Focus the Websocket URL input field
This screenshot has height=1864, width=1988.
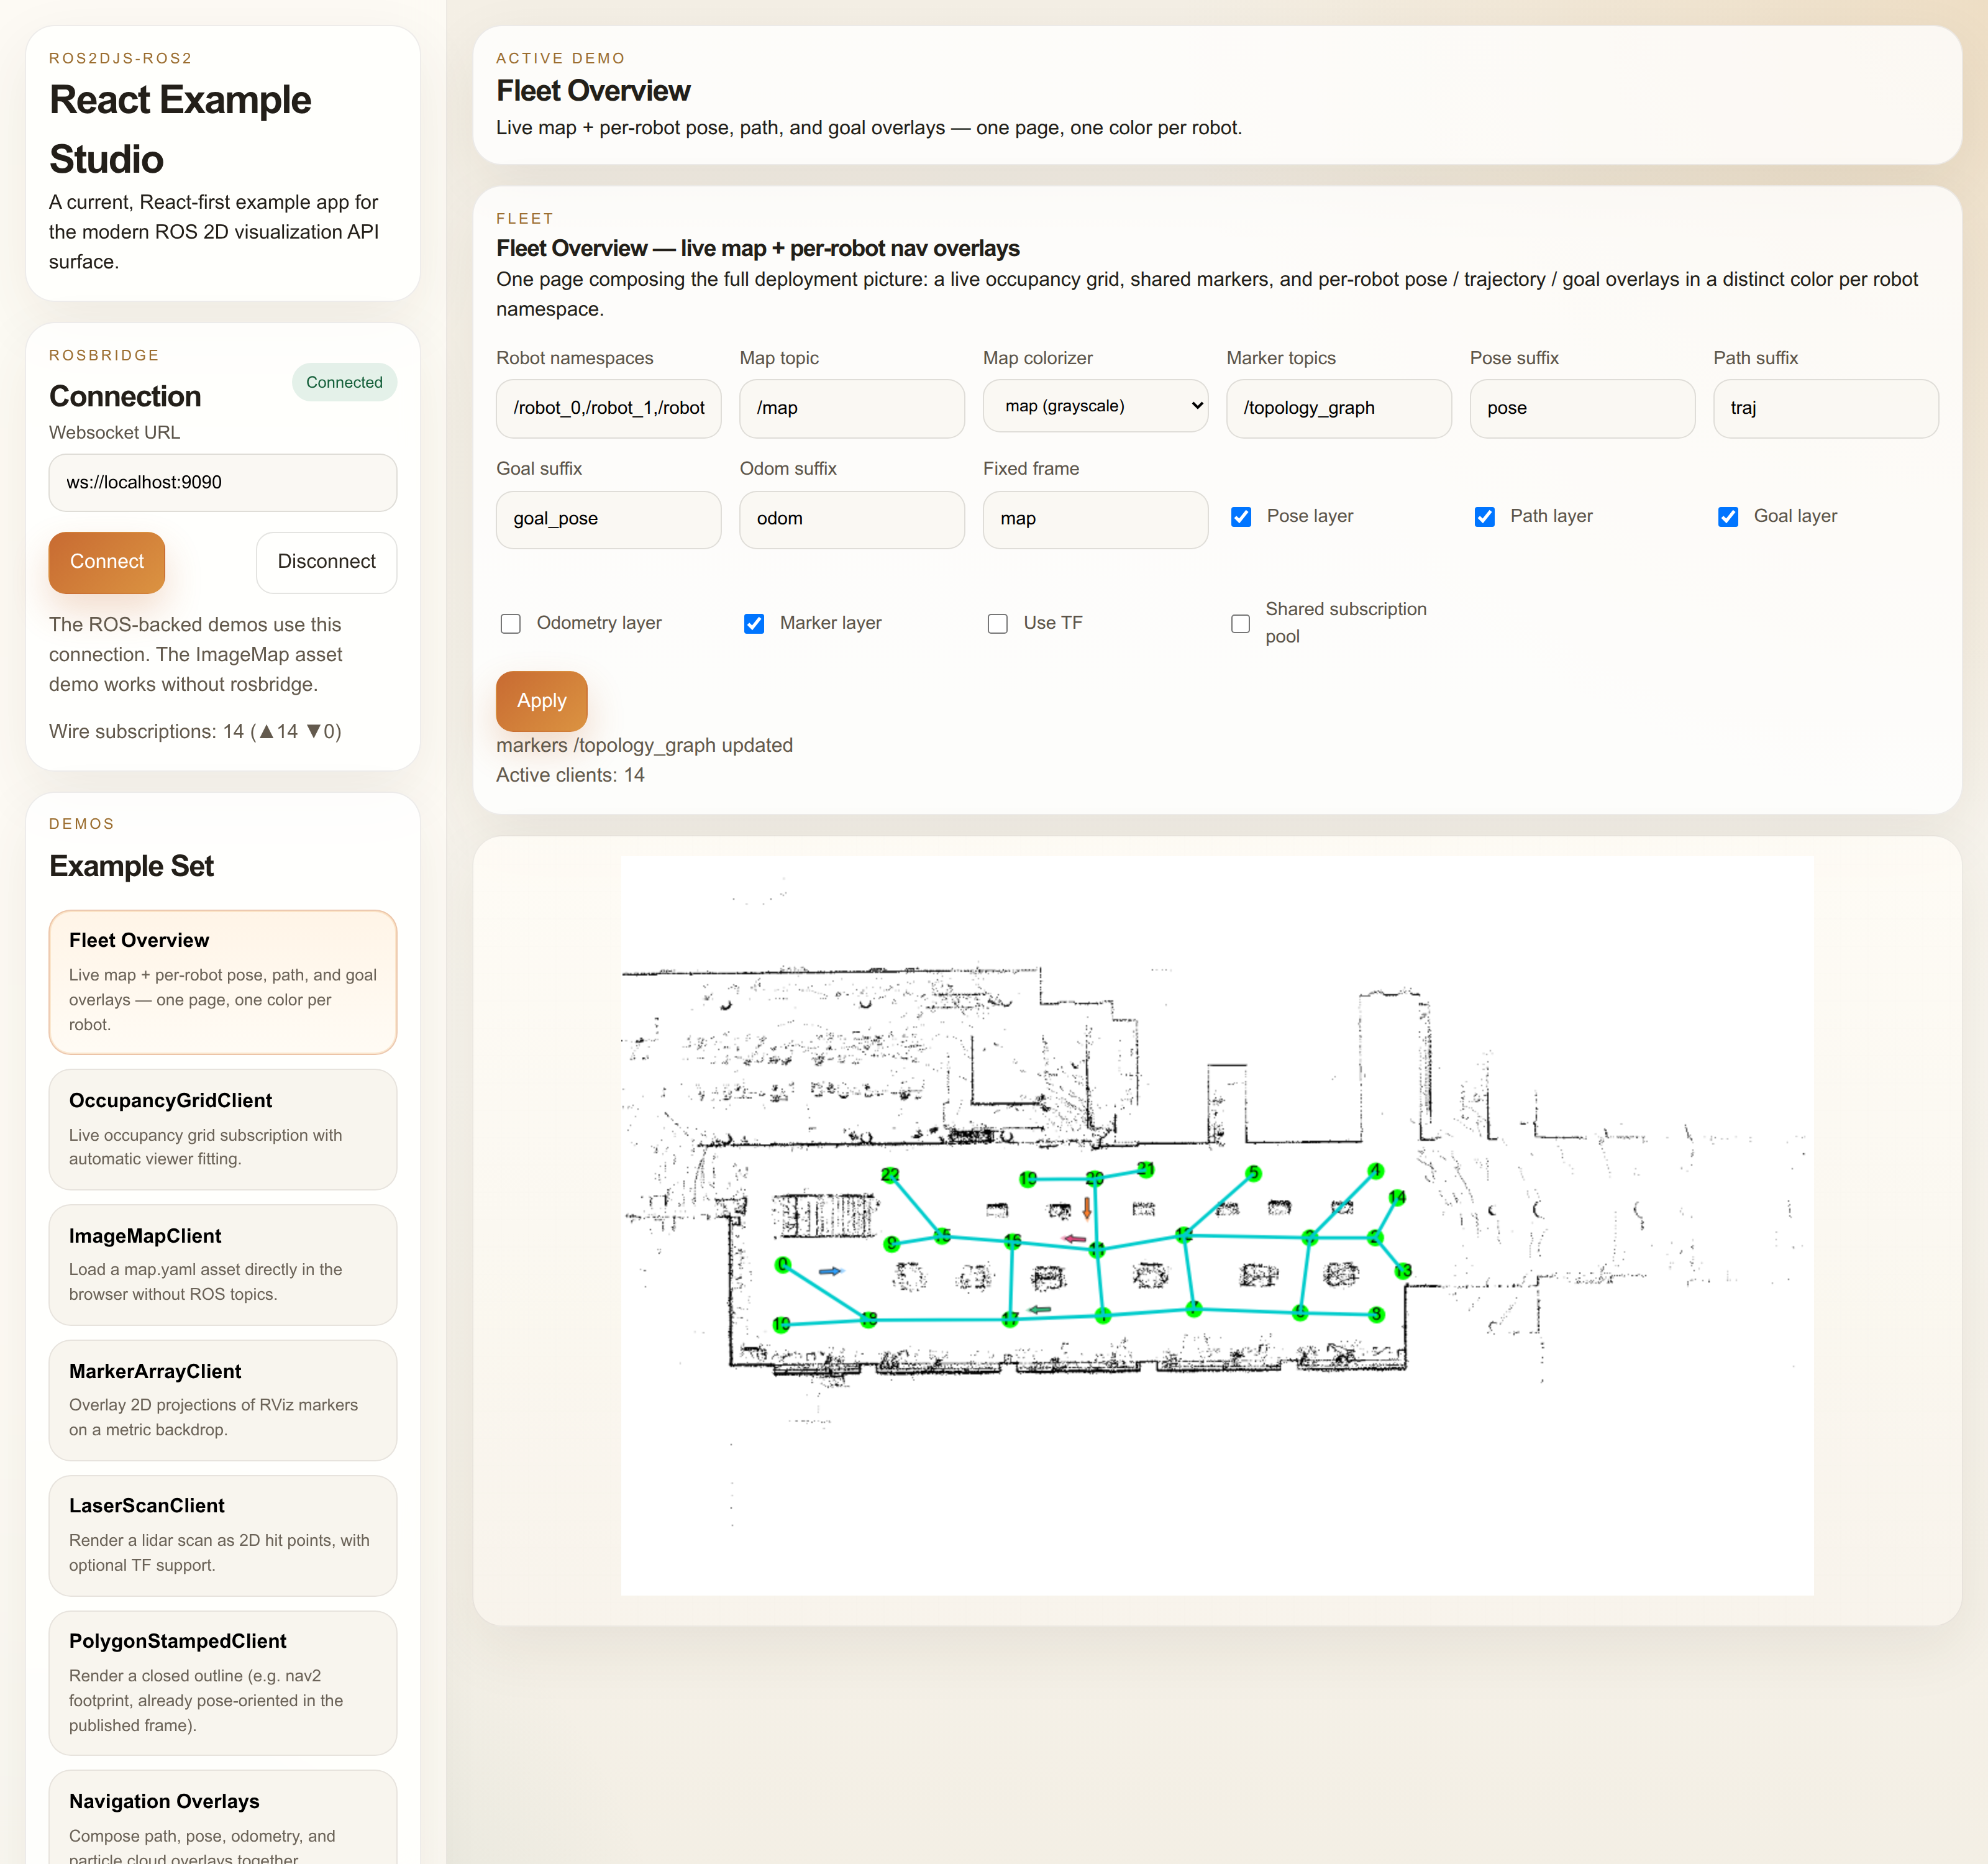click(223, 482)
